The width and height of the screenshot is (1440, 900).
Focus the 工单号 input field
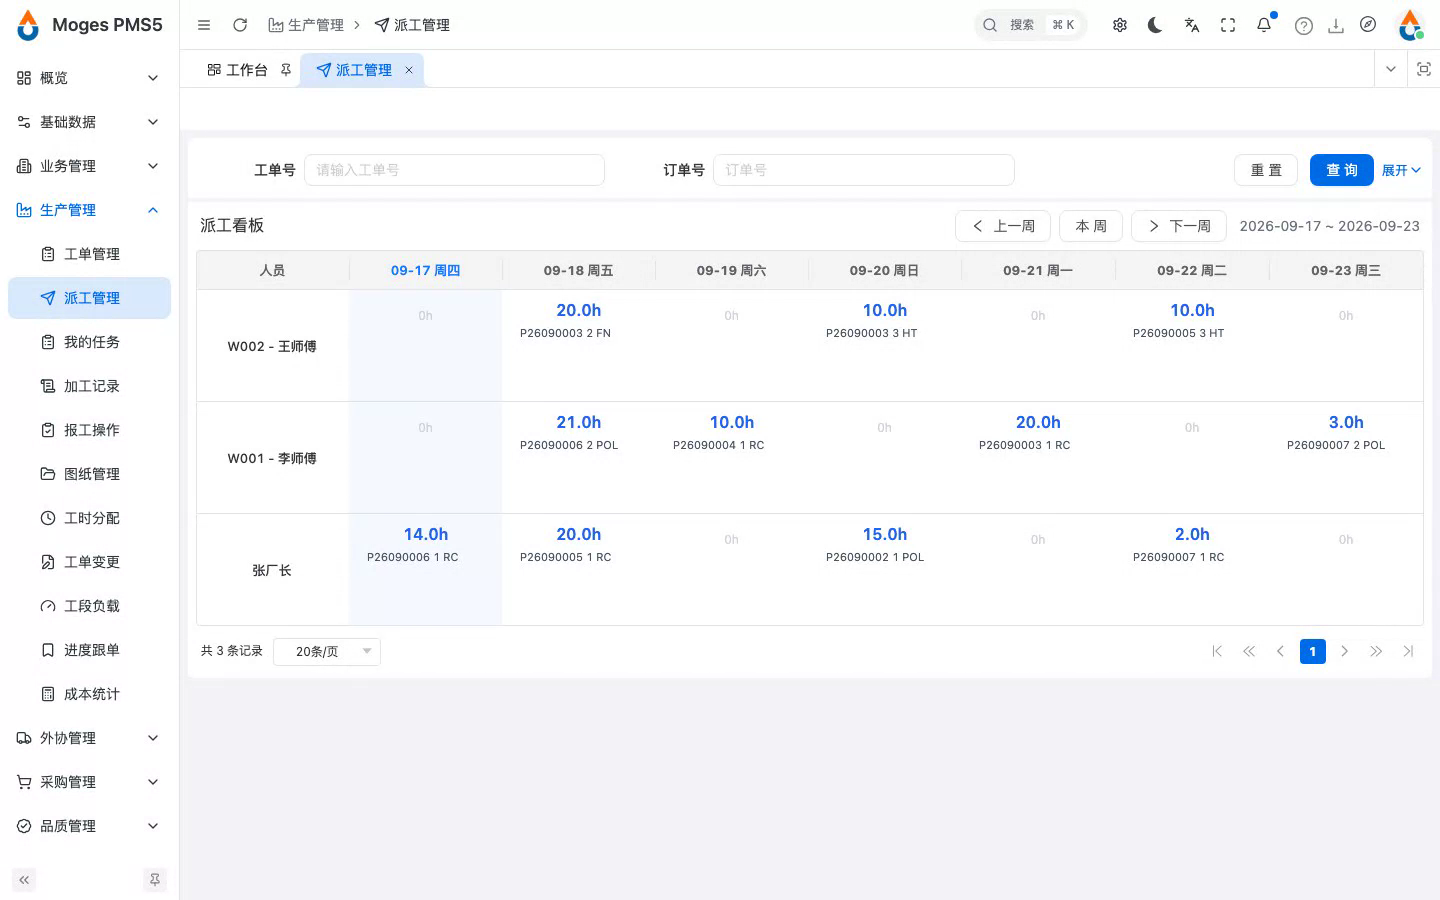454,170
